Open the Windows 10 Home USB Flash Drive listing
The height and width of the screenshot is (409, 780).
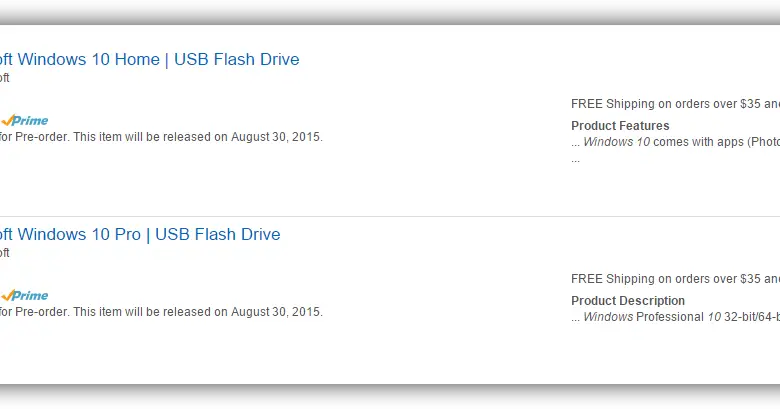150,59
